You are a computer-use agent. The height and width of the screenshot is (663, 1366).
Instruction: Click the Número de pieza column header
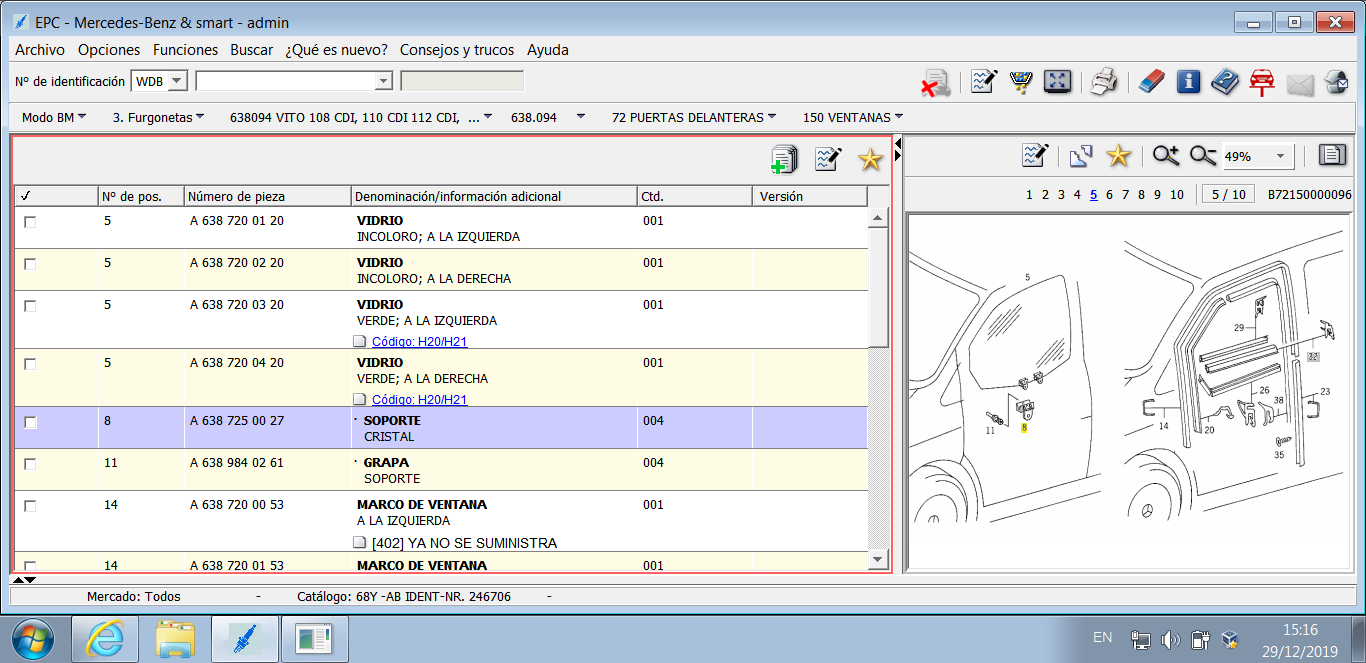tap(267, 196)
